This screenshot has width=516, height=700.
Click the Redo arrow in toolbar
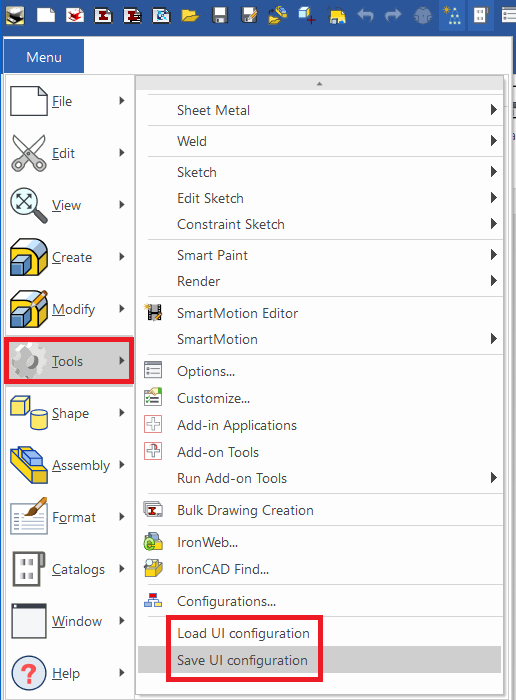pyautogui.click(x=393, y=16)
